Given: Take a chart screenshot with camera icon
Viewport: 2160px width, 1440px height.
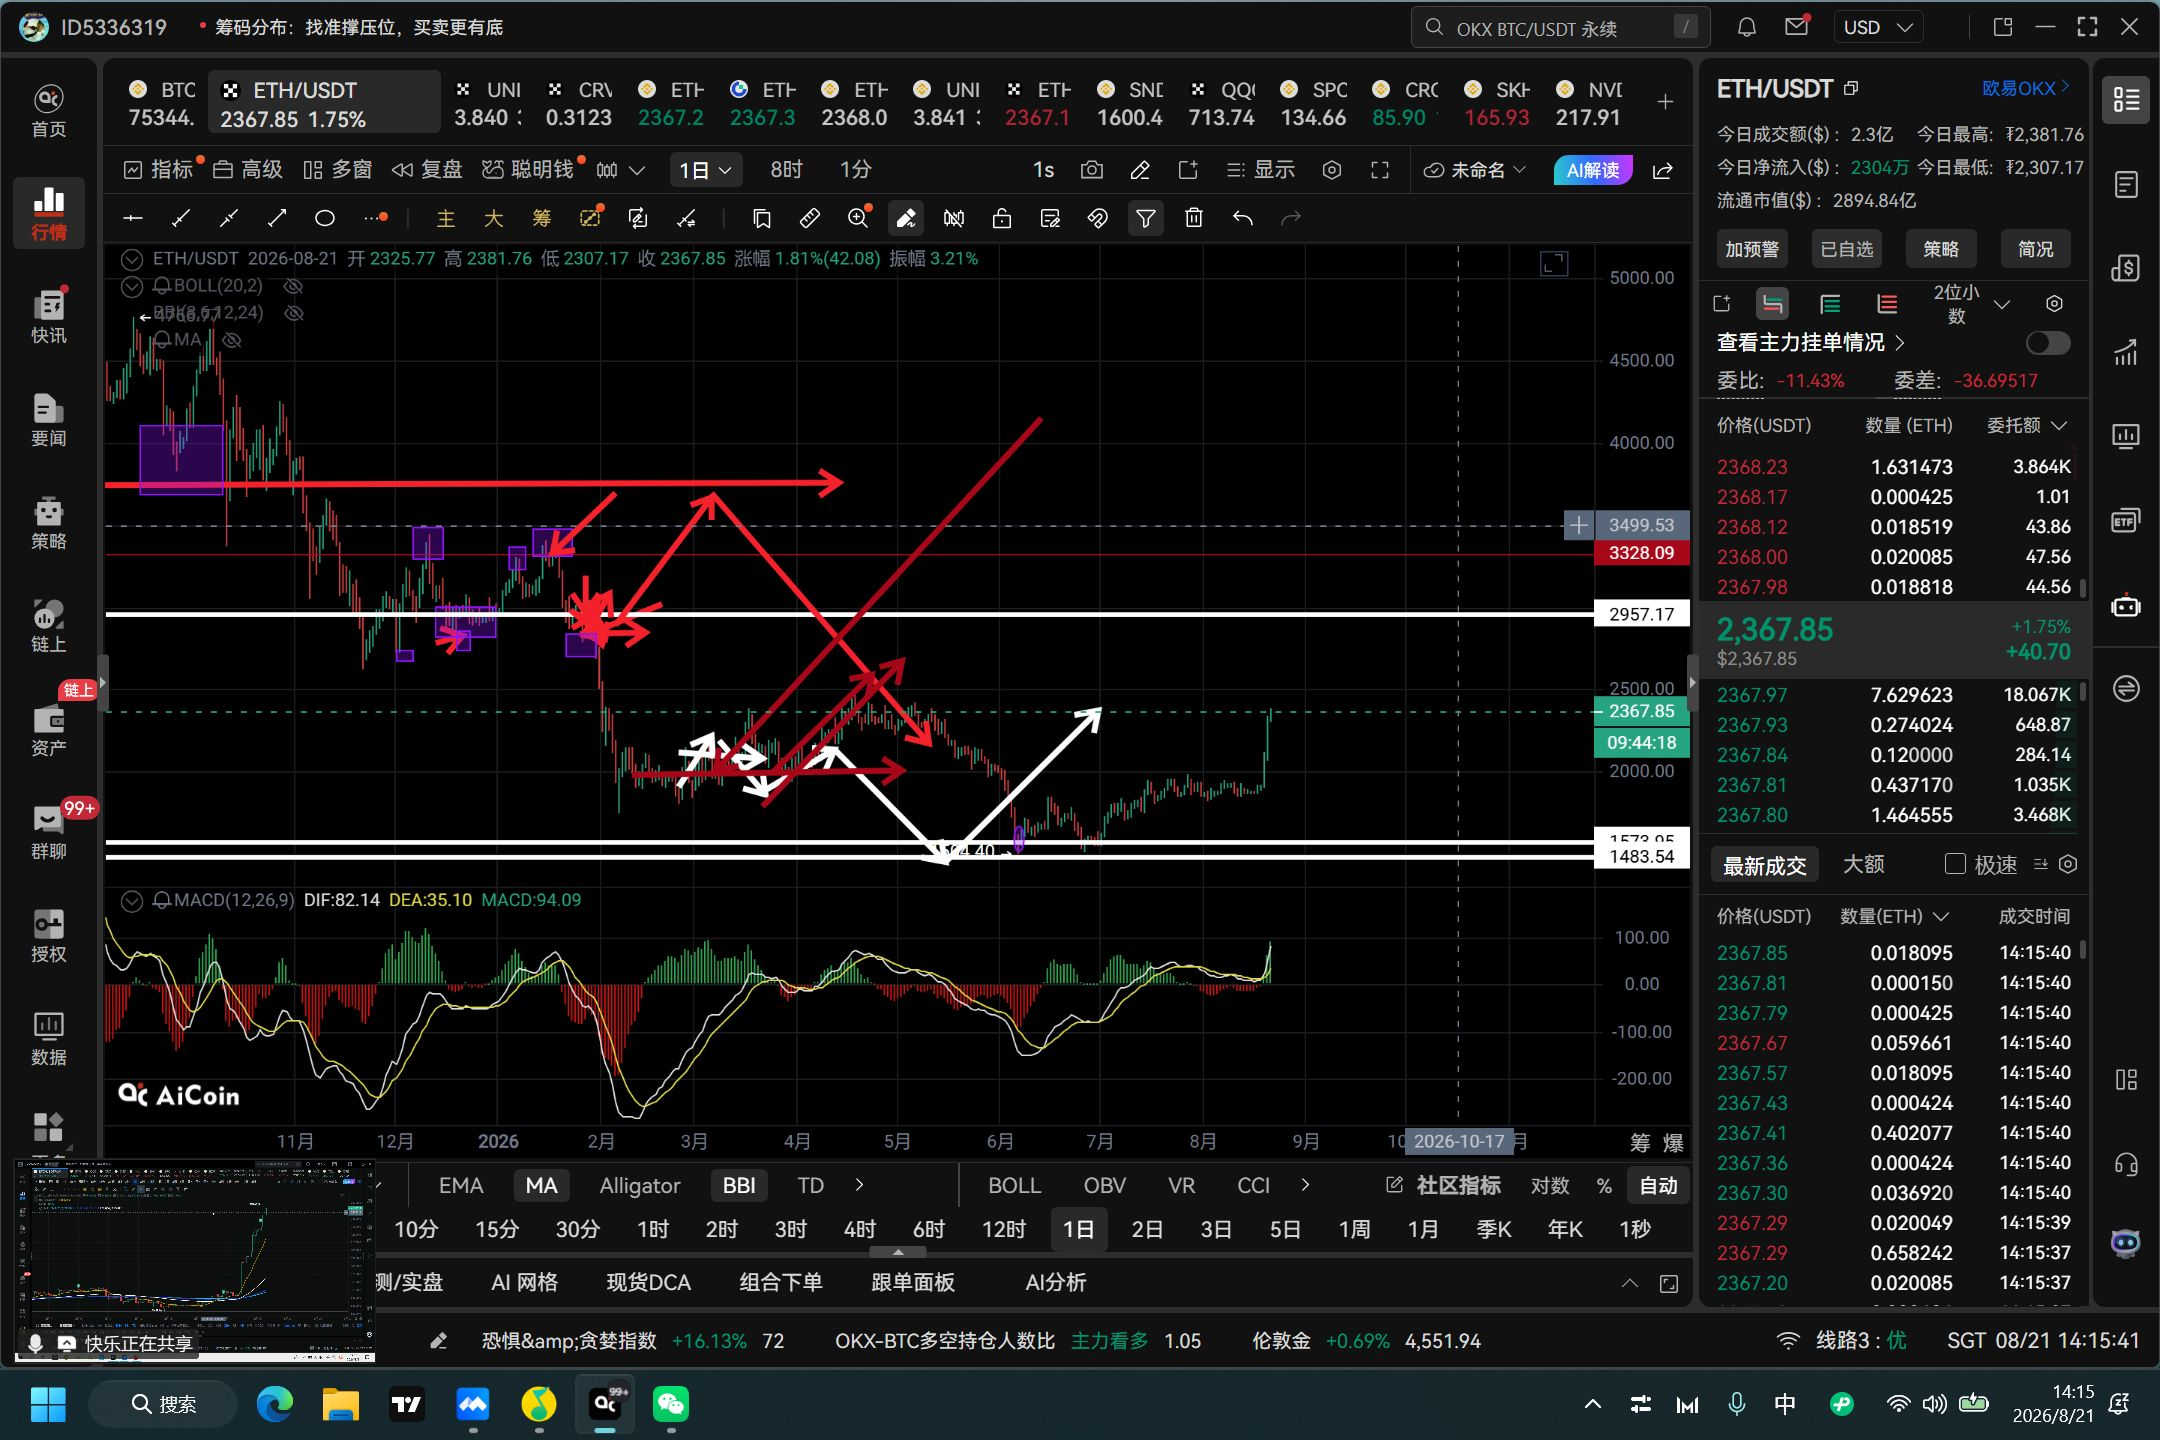Looking at the screenshot, I should tap(1092, 170).
